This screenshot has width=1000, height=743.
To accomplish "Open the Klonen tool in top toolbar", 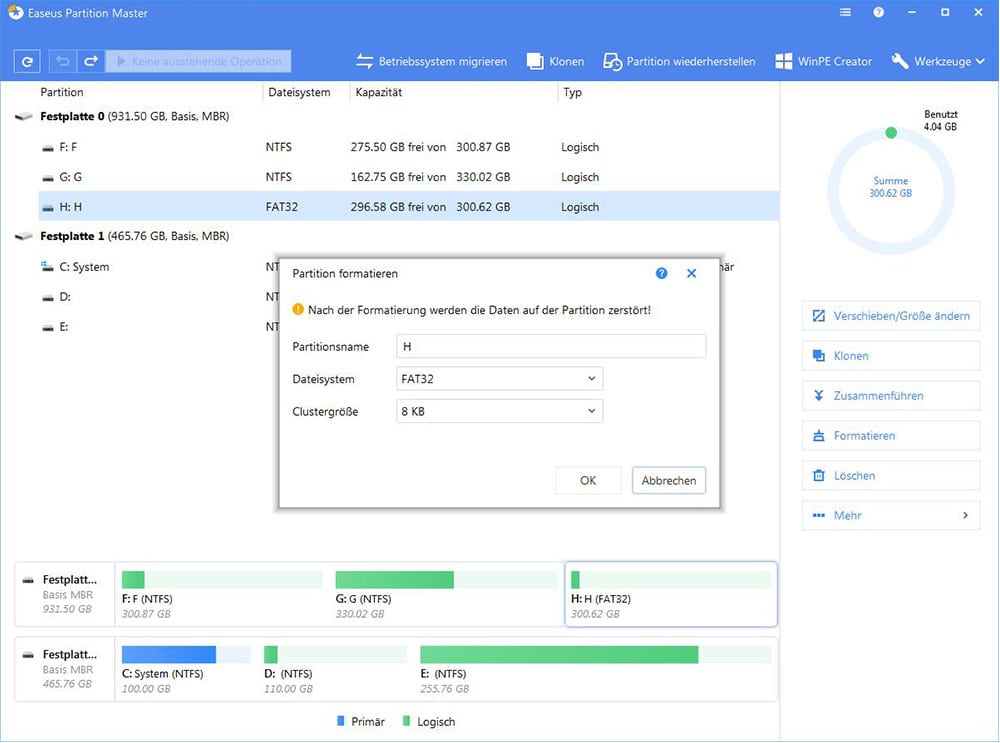I will pyautogui.click(x=555, y=61).
